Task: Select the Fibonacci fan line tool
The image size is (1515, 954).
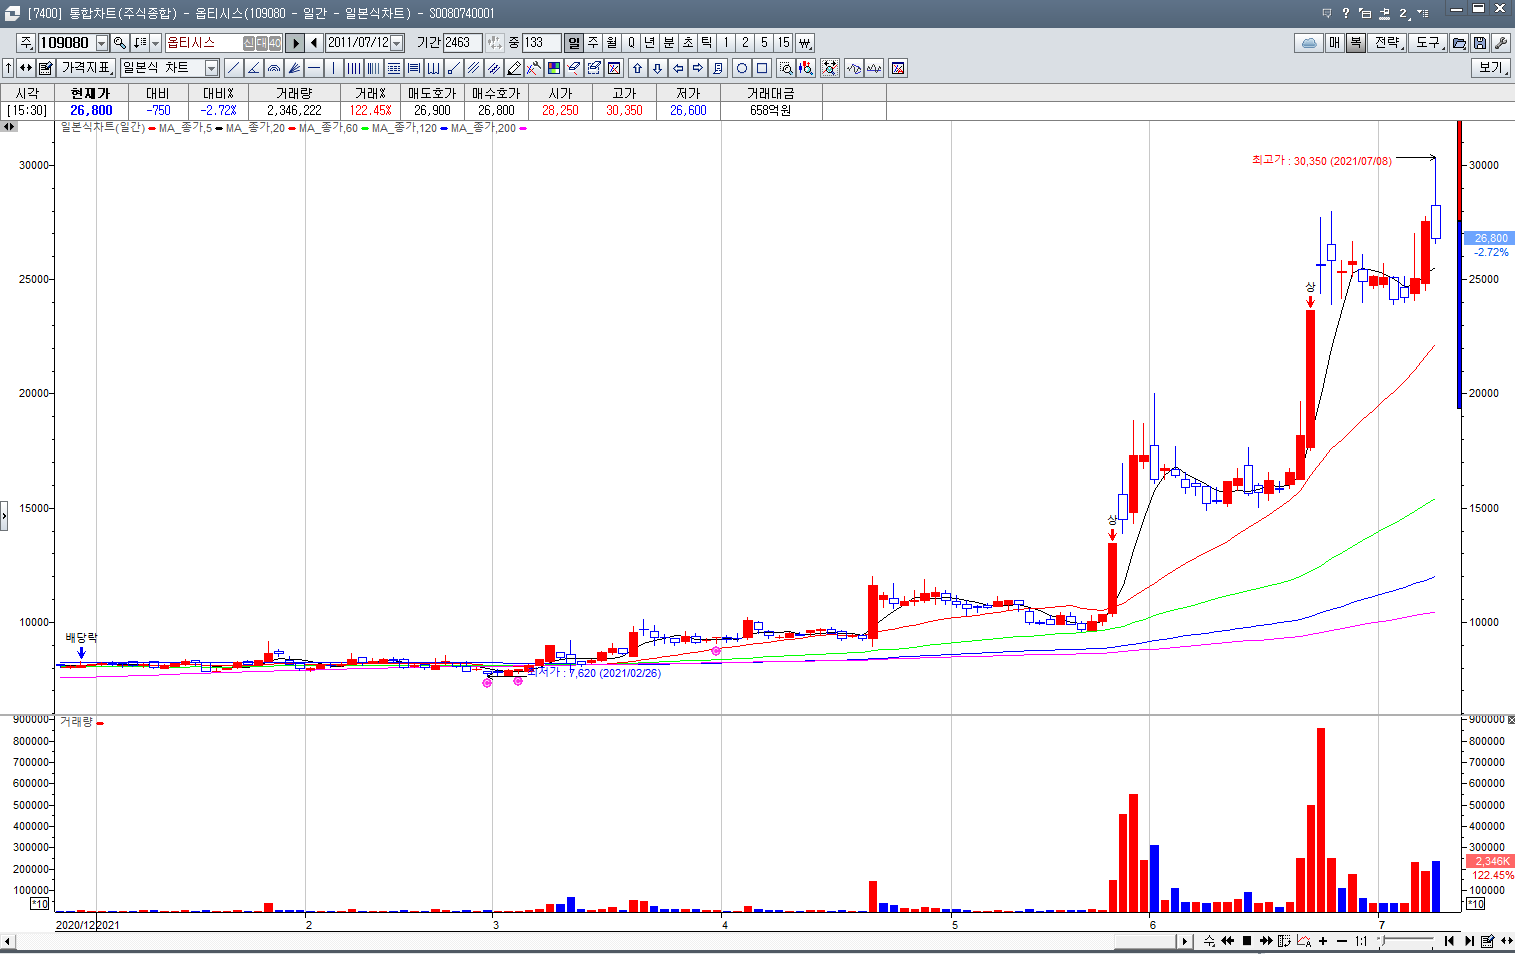Action: (294, 68)
